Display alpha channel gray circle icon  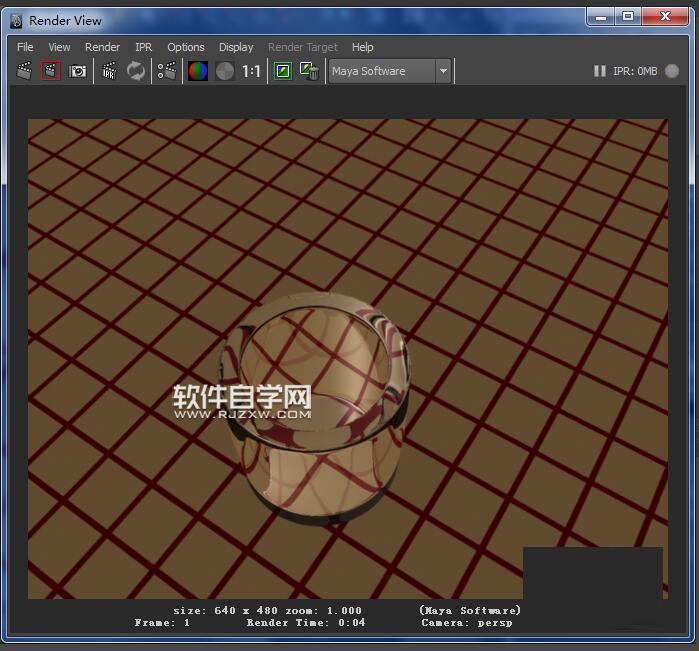tap(225, 71)
